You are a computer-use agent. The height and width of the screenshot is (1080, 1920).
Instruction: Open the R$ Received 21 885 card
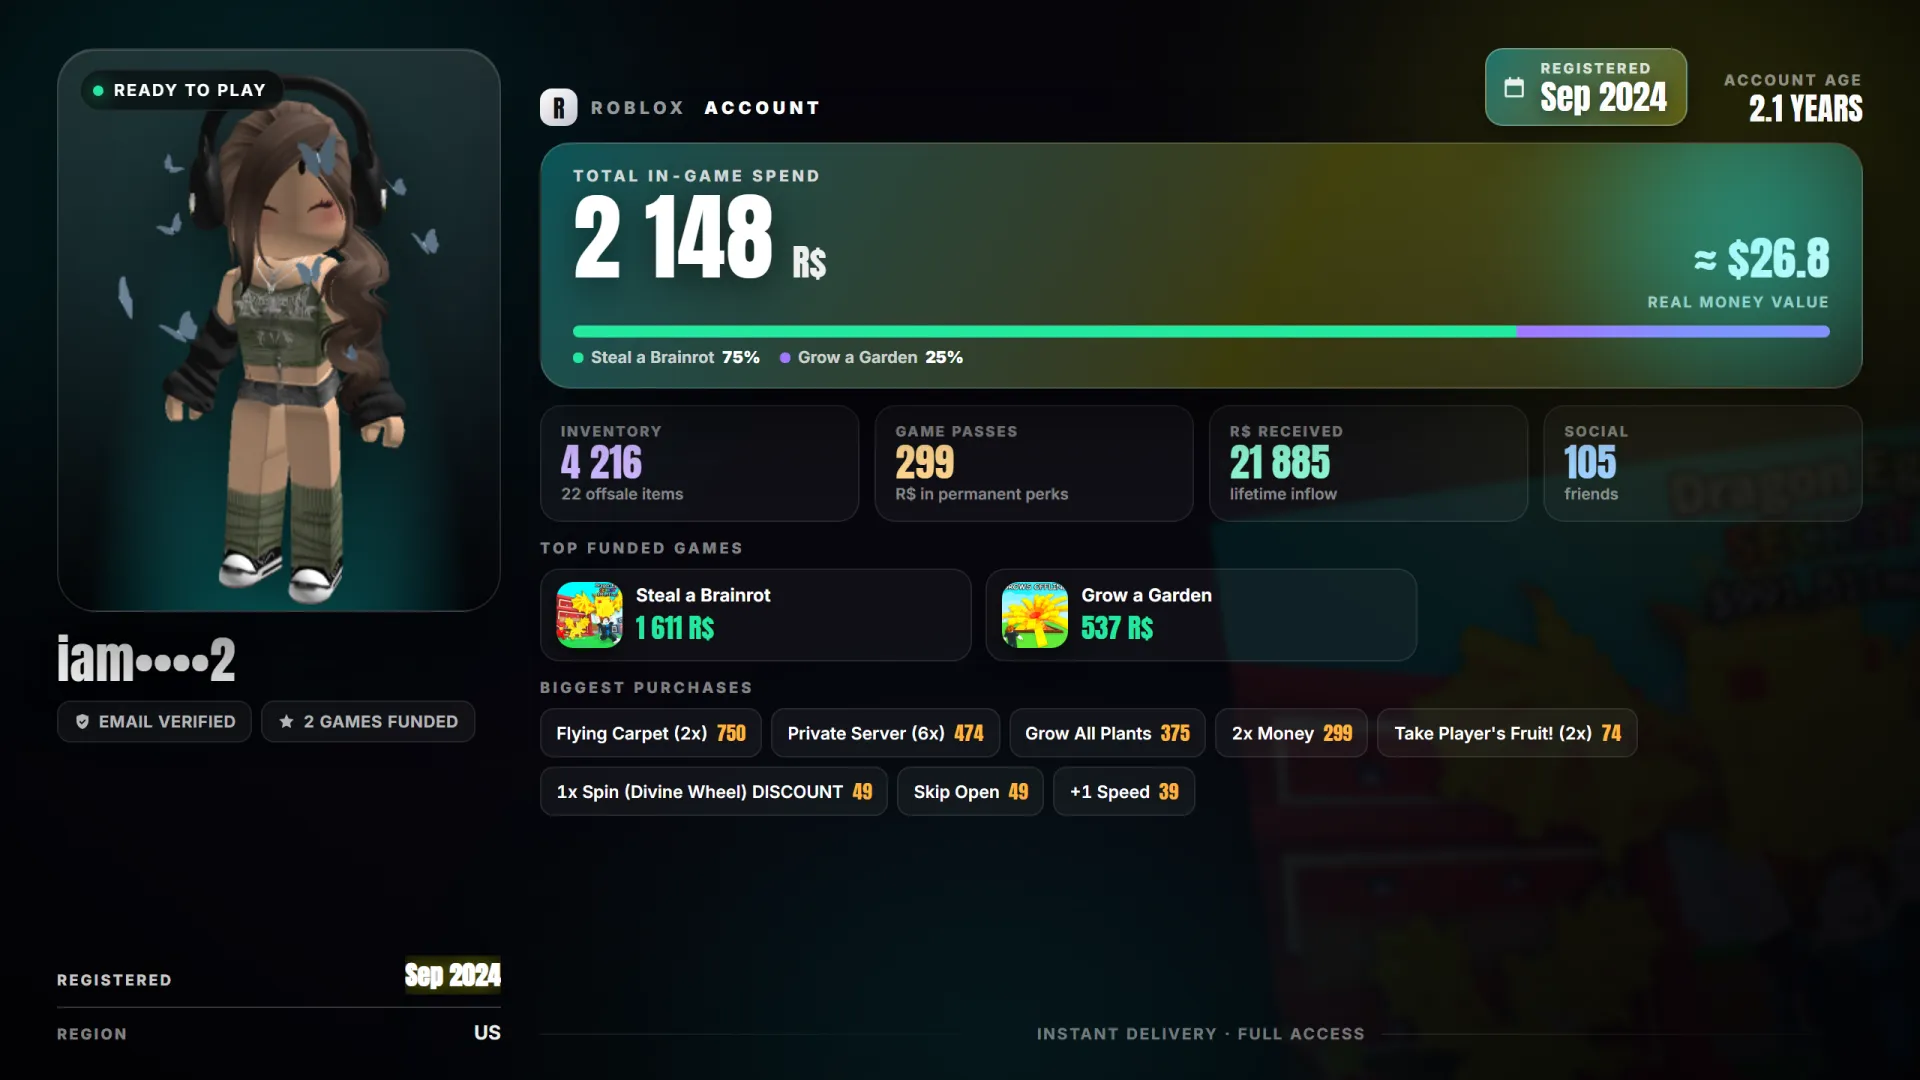coord(1369,463)
